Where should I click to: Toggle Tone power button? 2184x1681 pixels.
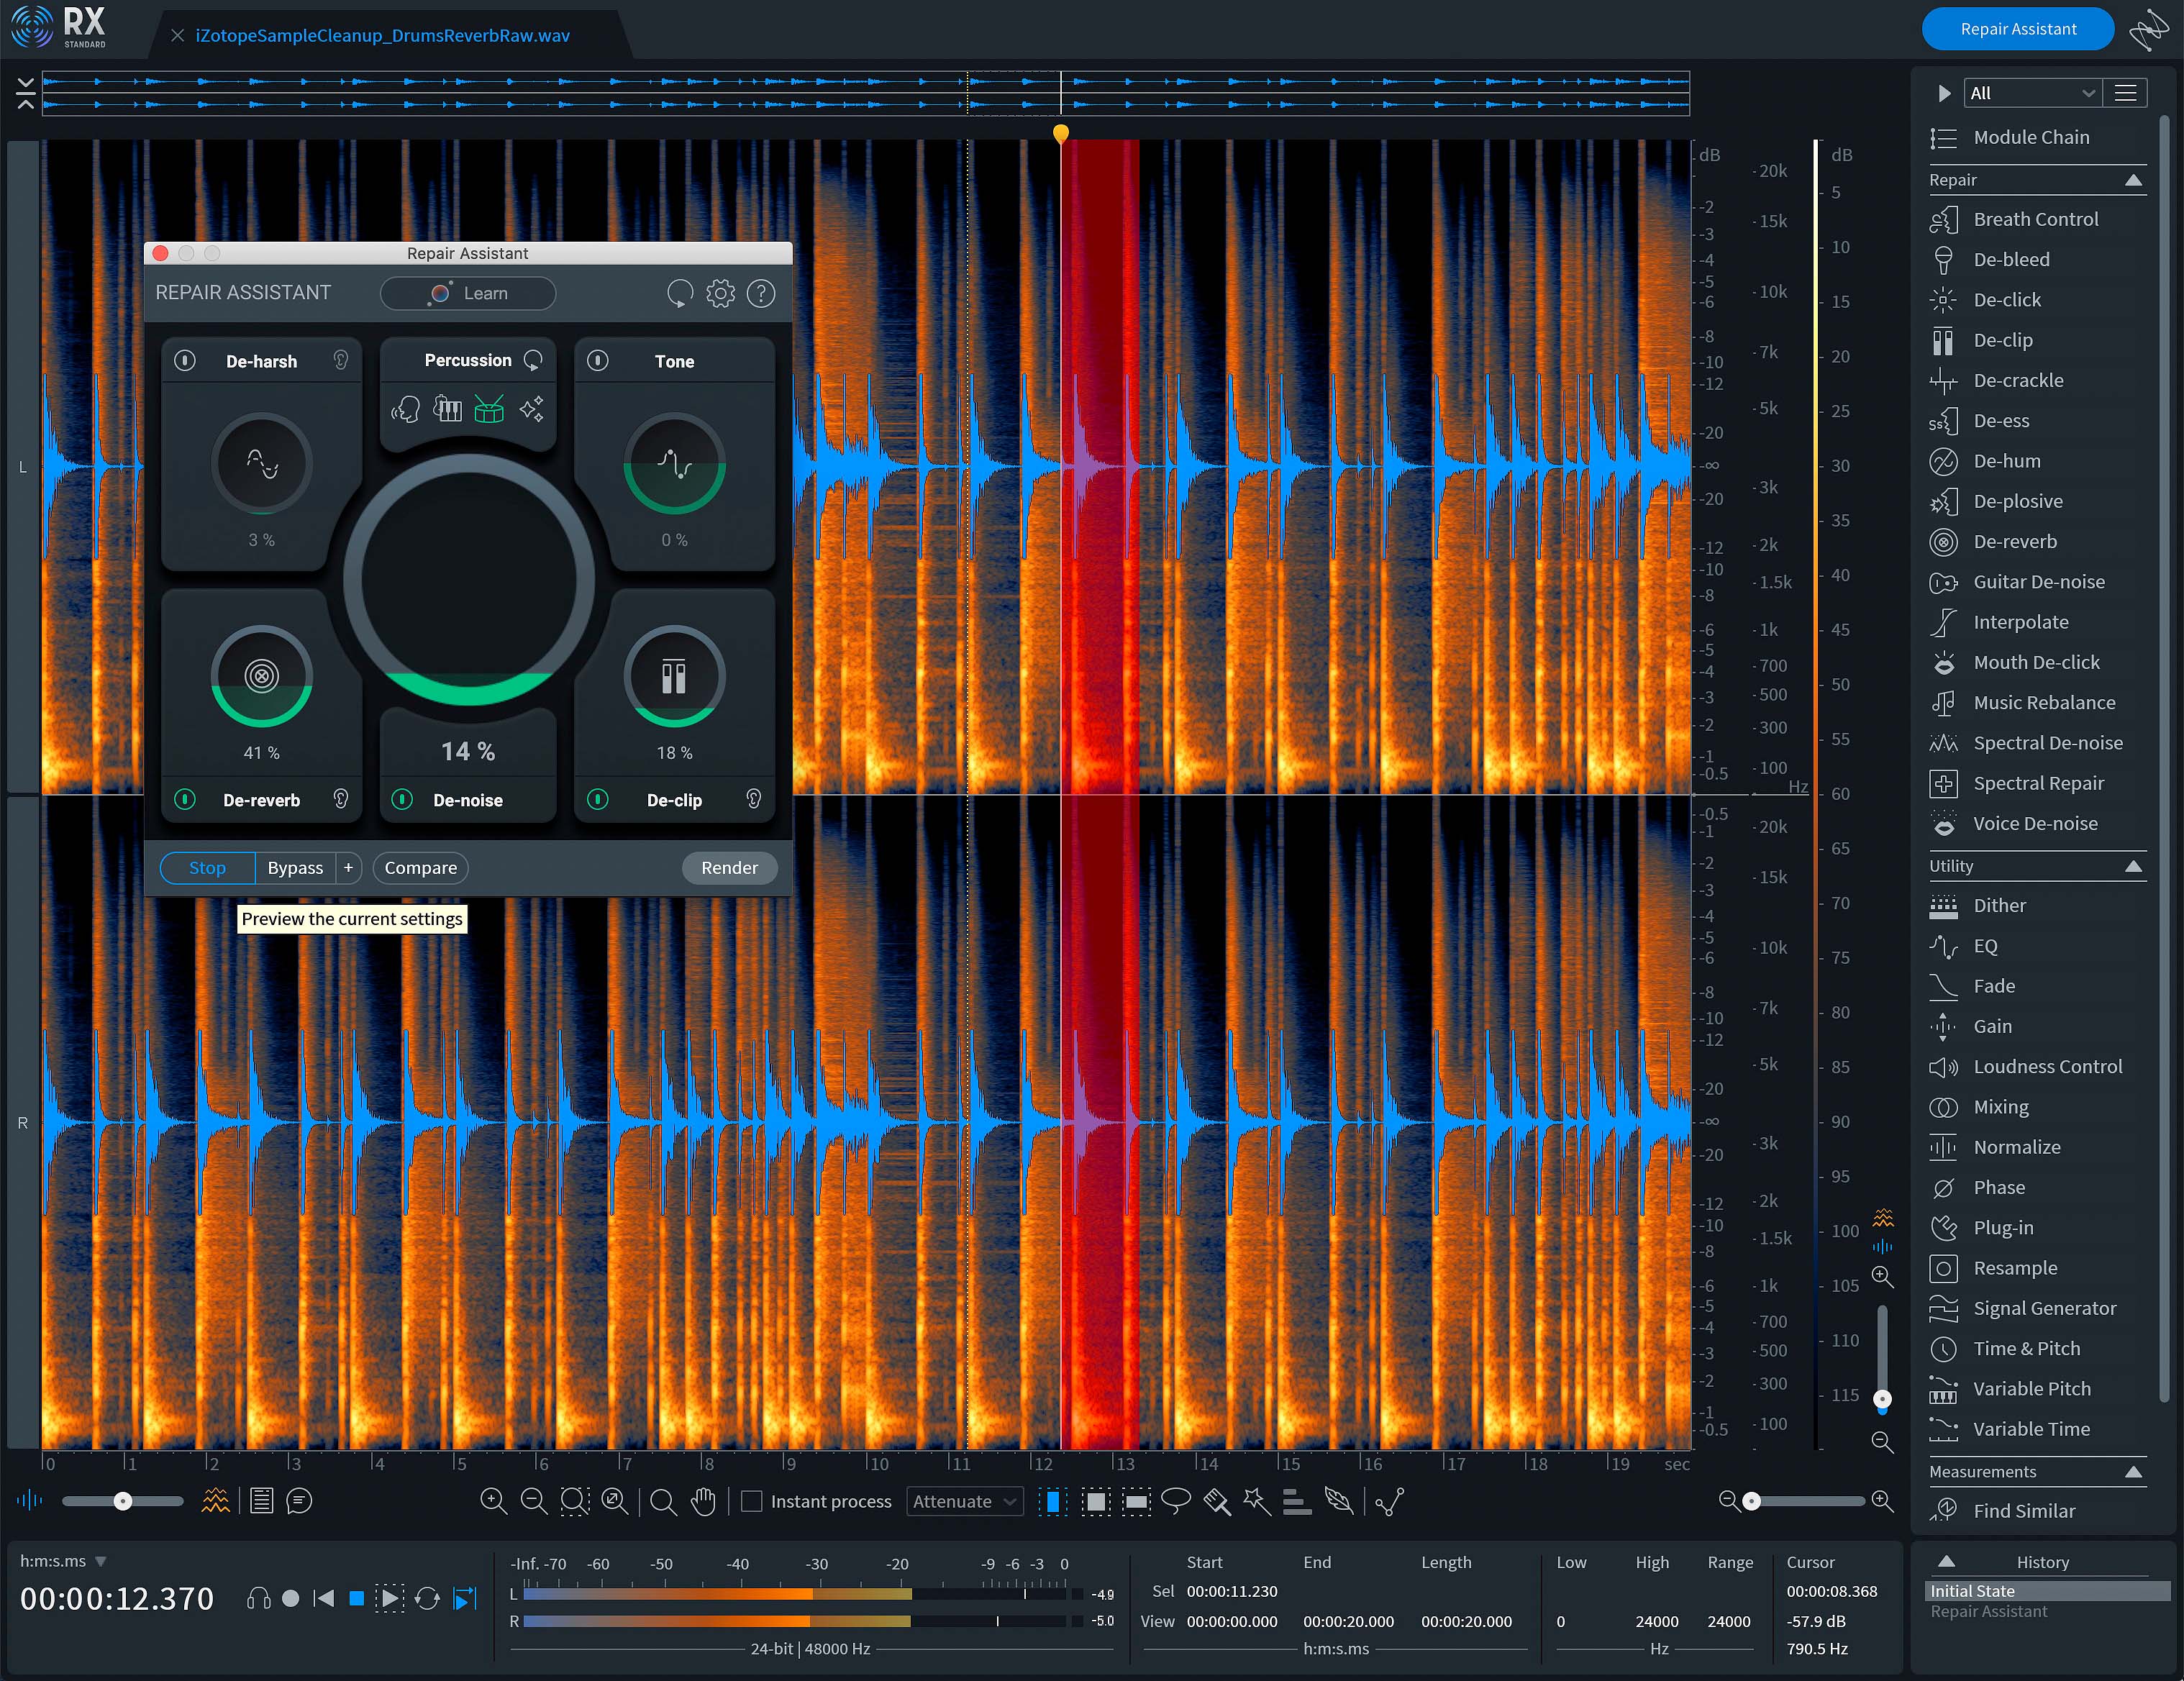click(x=598, y=360)
